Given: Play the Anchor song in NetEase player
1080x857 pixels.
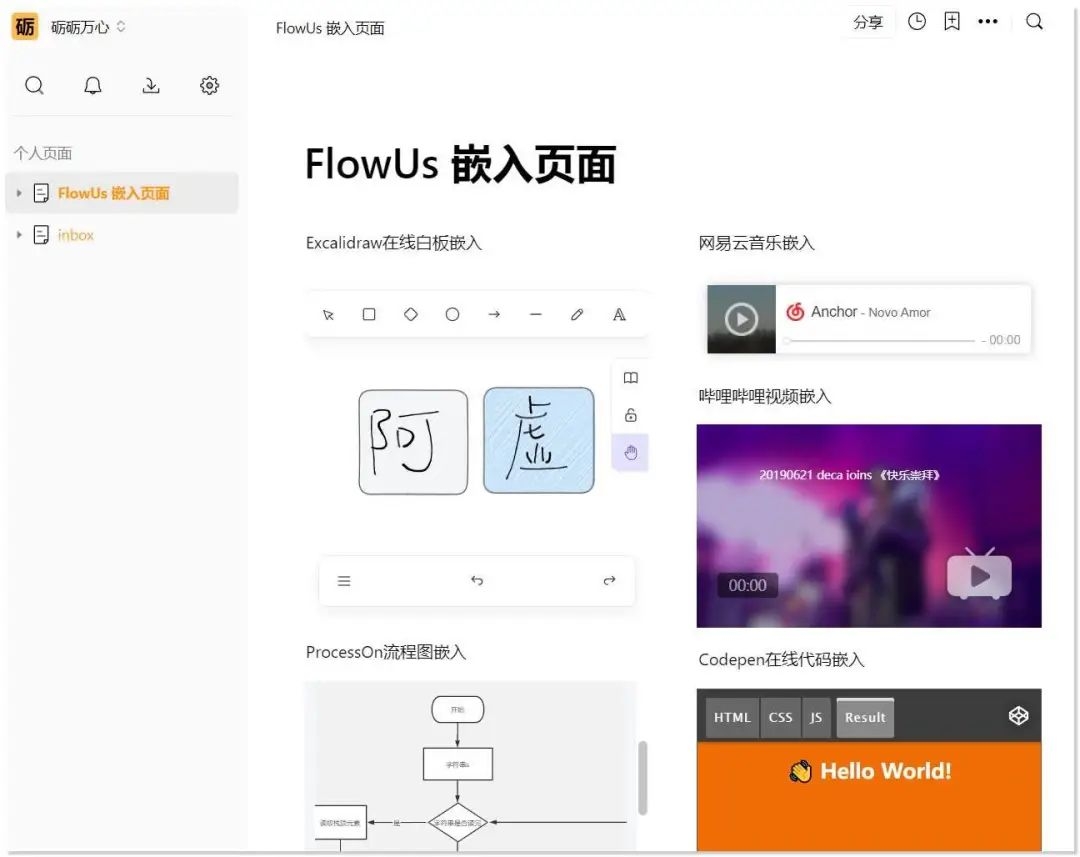Looking at the screenshot, I should pyautogui.click(x=741, y=319).
